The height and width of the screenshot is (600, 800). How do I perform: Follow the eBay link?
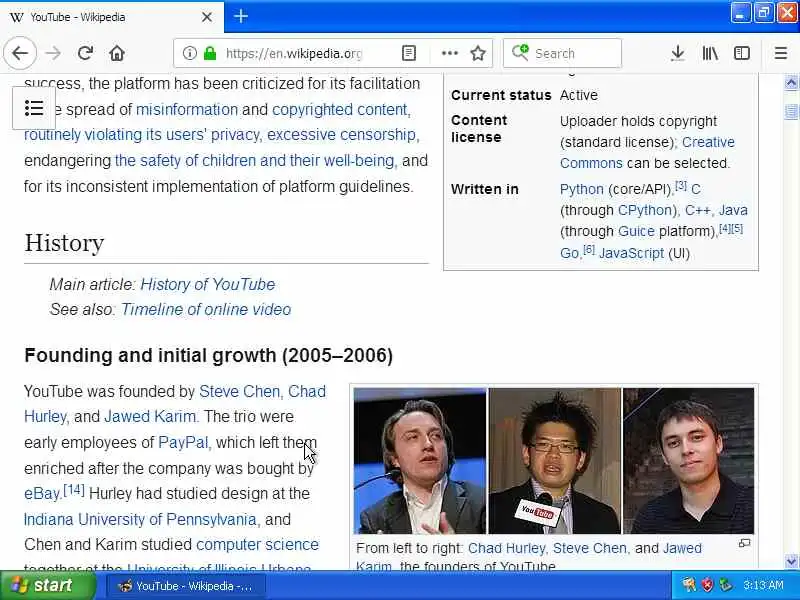pos(42,494)
